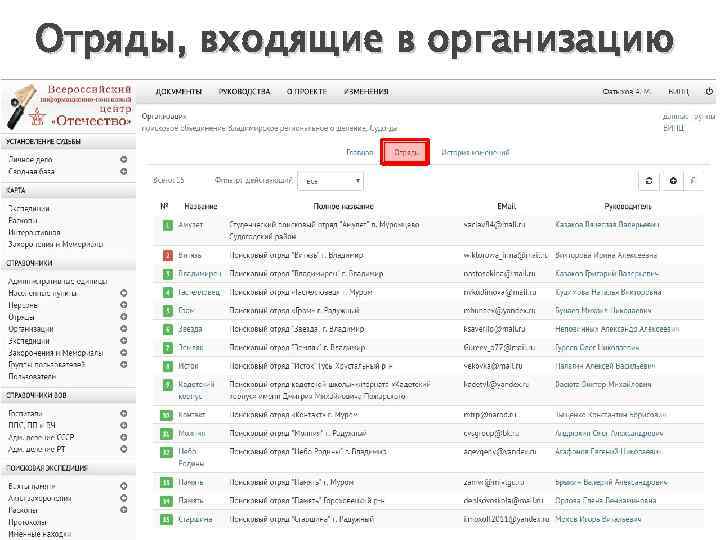Click the plus icon beside Вахты памяти
Image resolution: width=720 pixels, height=540 pixels.
click(x=124, y=486)
